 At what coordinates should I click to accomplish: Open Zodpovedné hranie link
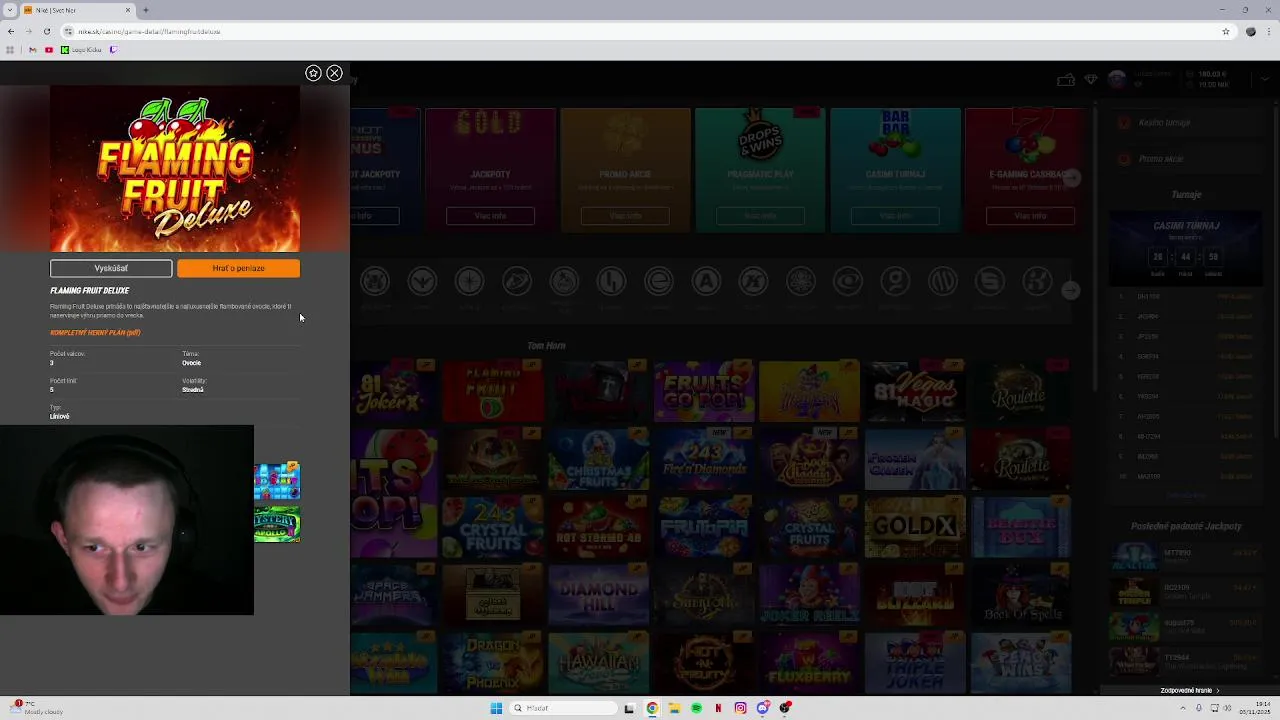point(1190,690)
